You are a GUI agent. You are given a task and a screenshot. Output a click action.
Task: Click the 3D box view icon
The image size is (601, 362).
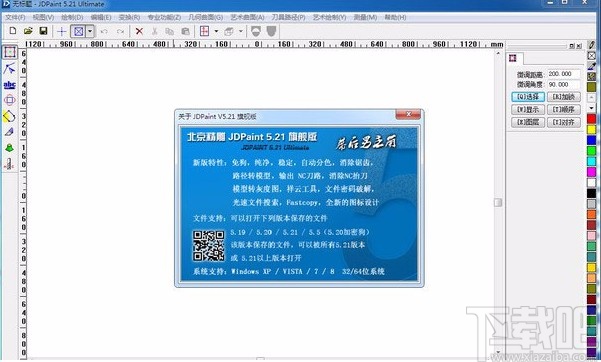(229, 31)
